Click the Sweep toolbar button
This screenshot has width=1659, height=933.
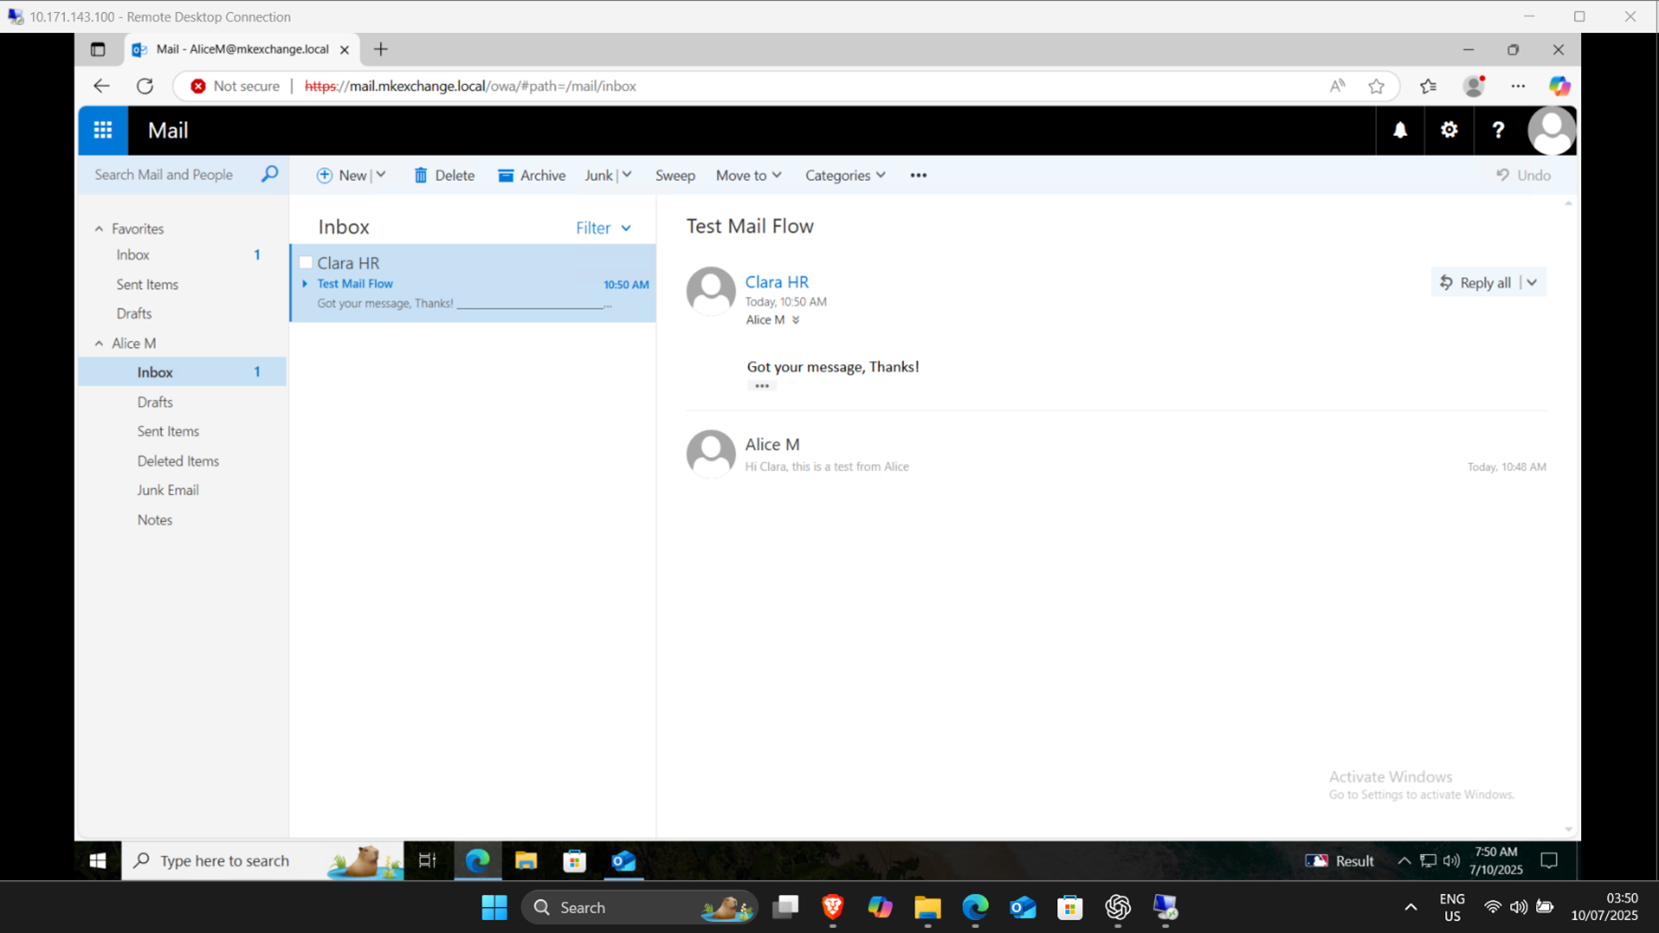click(675, 175)
